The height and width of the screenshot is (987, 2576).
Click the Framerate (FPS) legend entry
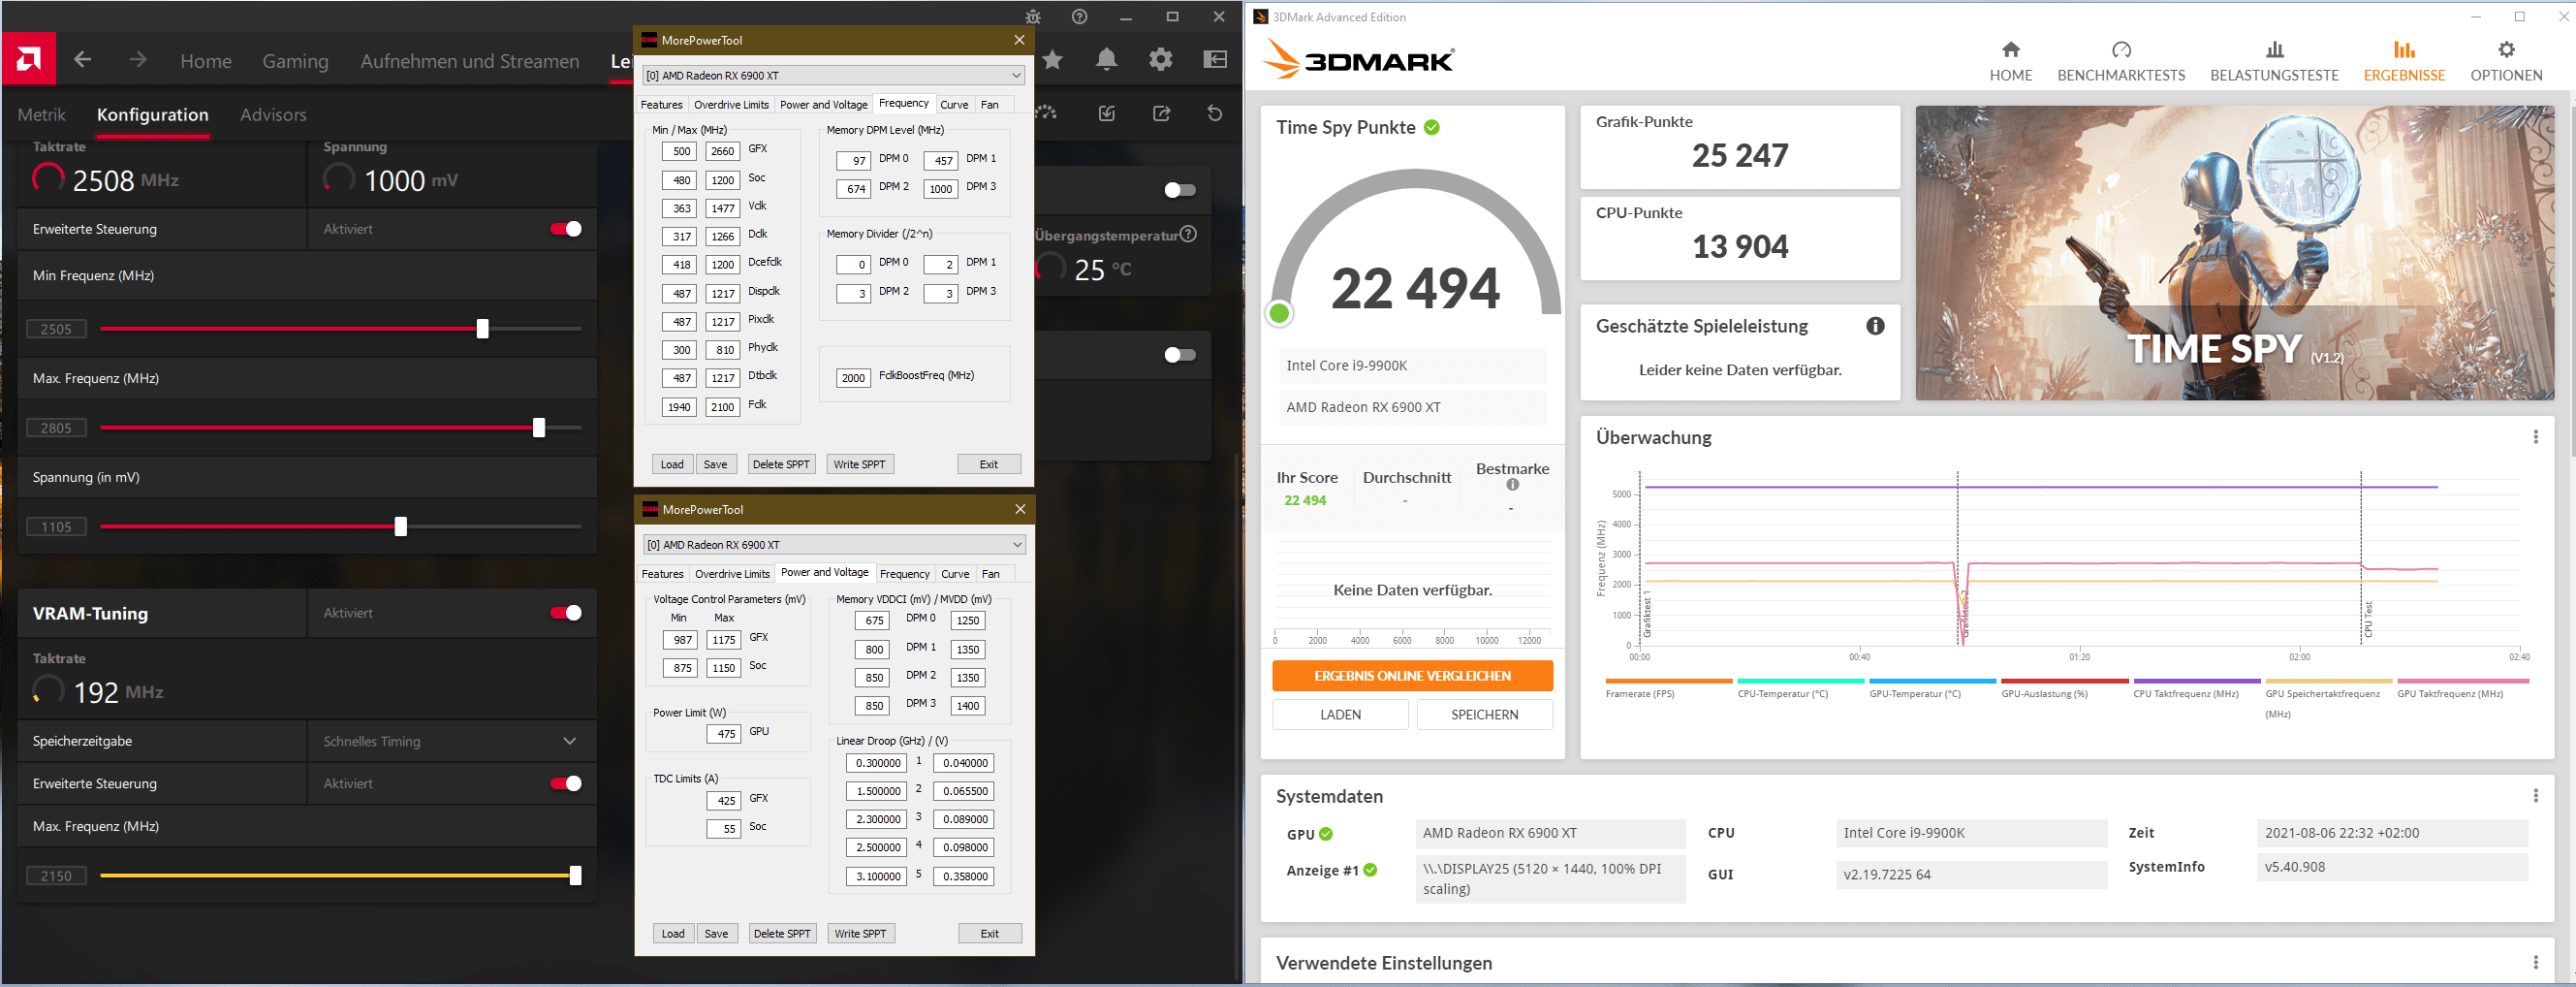(1668, 689)
